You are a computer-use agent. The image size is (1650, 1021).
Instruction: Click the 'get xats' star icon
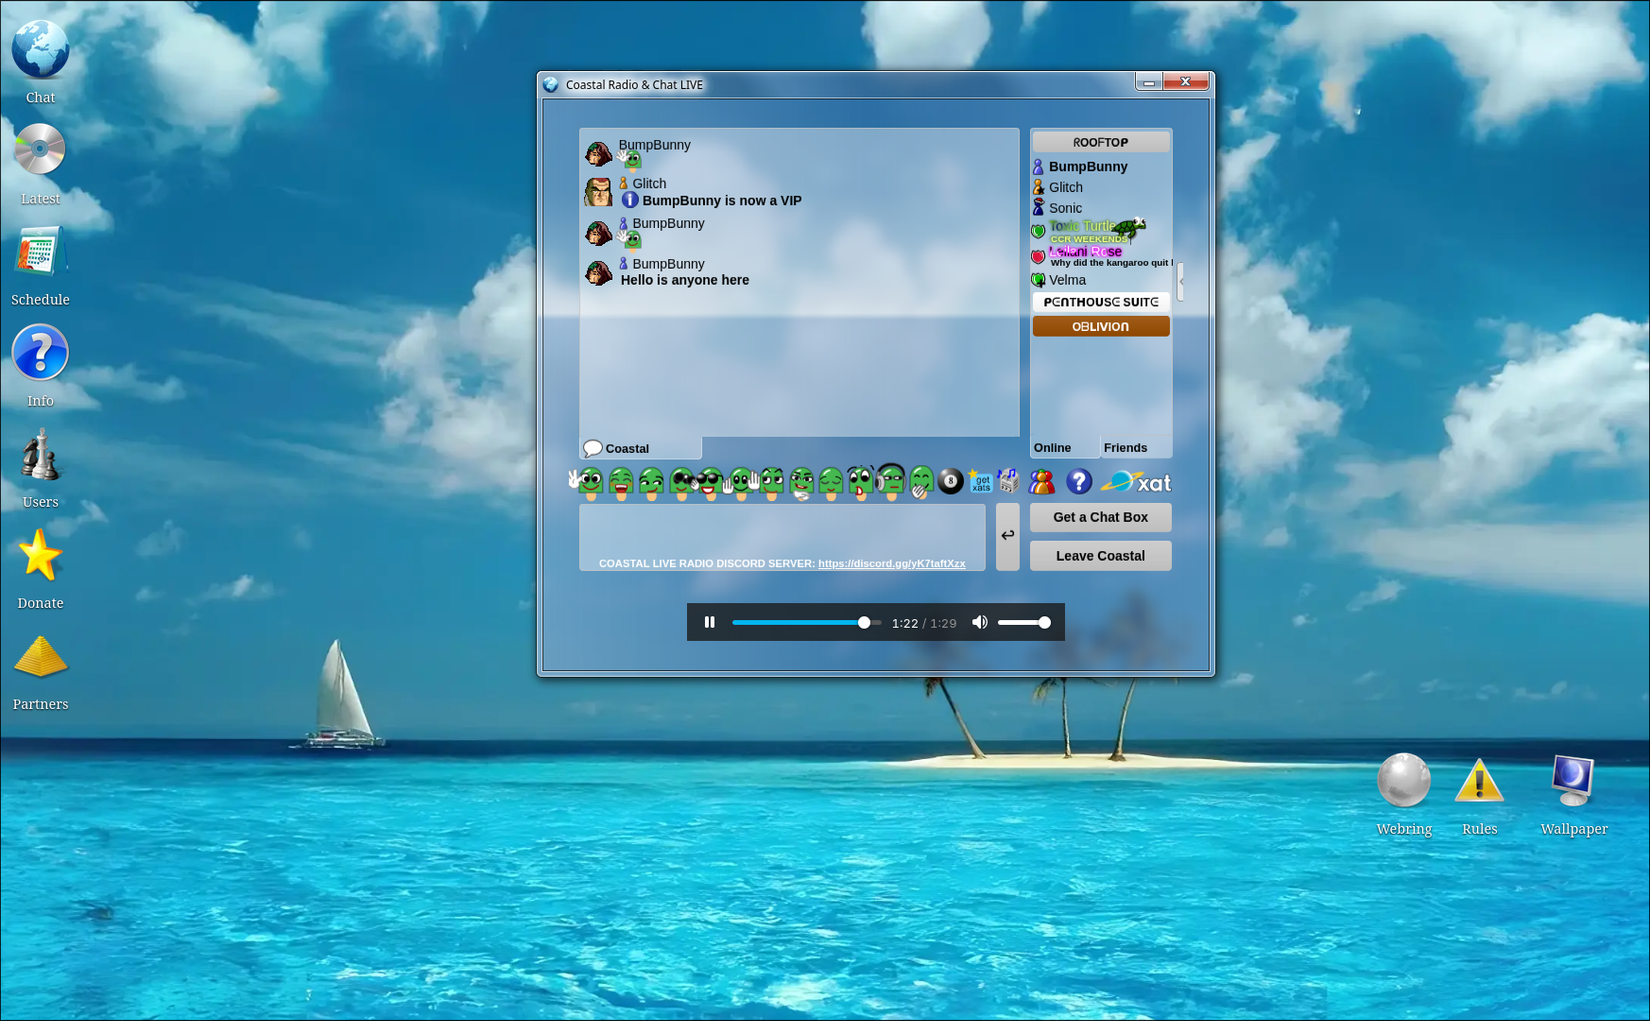coord(980,482)
